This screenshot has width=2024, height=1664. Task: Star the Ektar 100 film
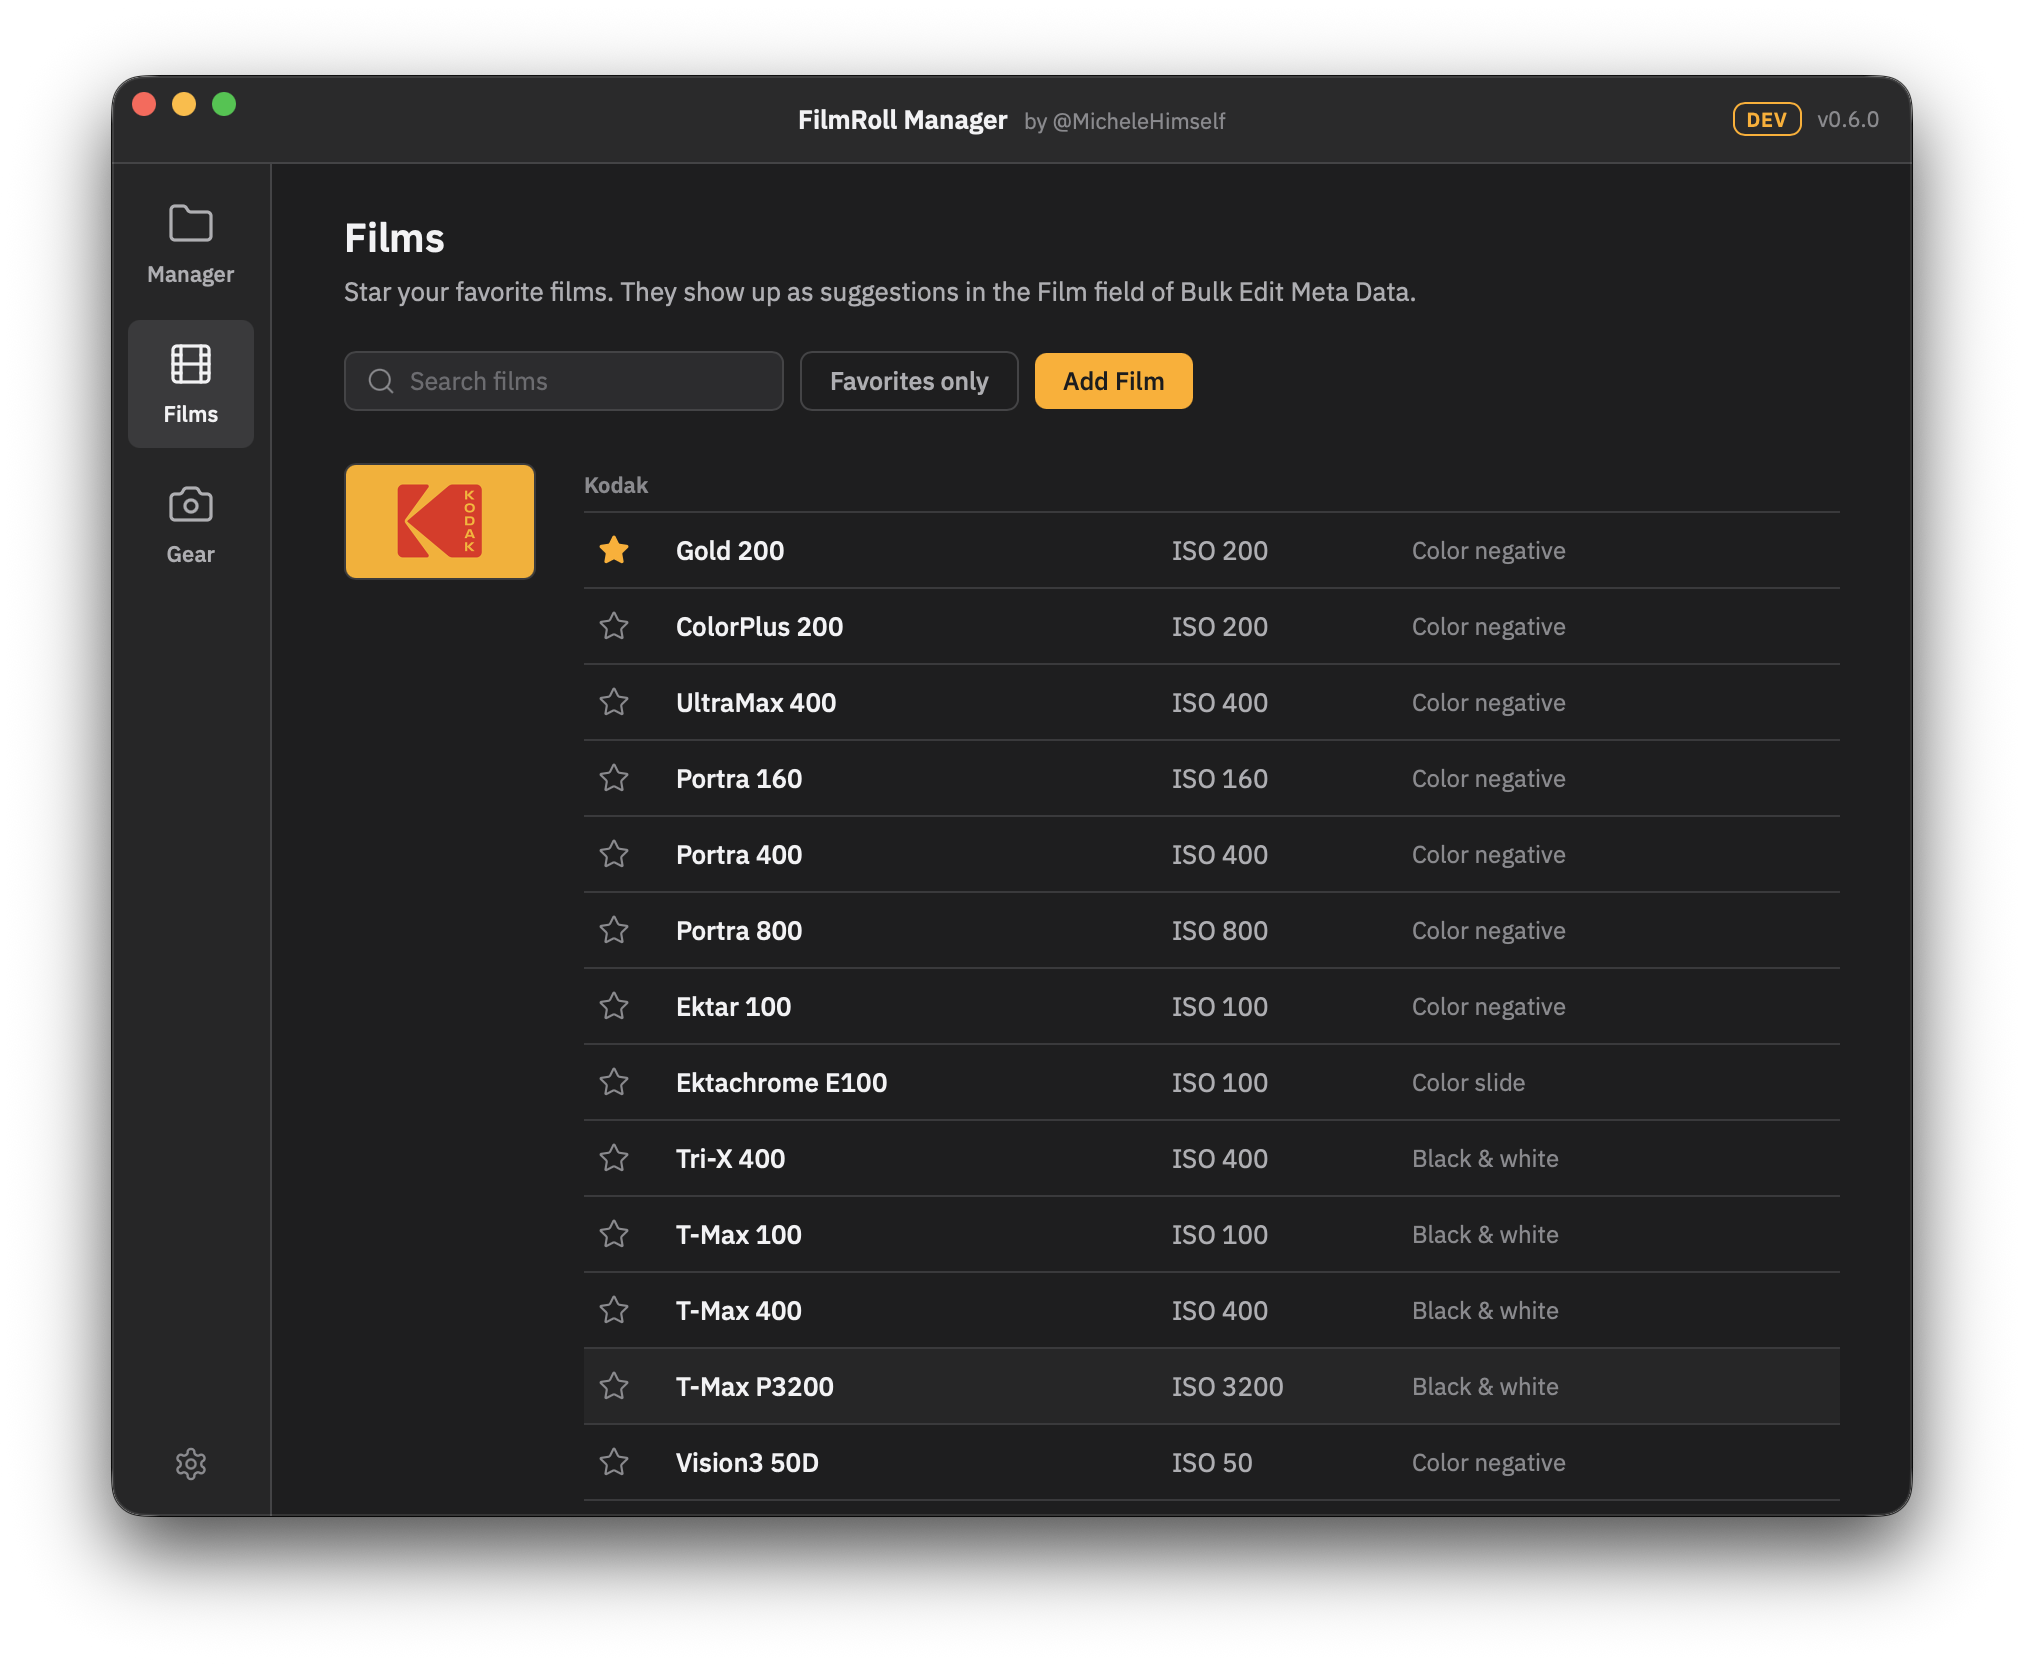point(614,1006)
